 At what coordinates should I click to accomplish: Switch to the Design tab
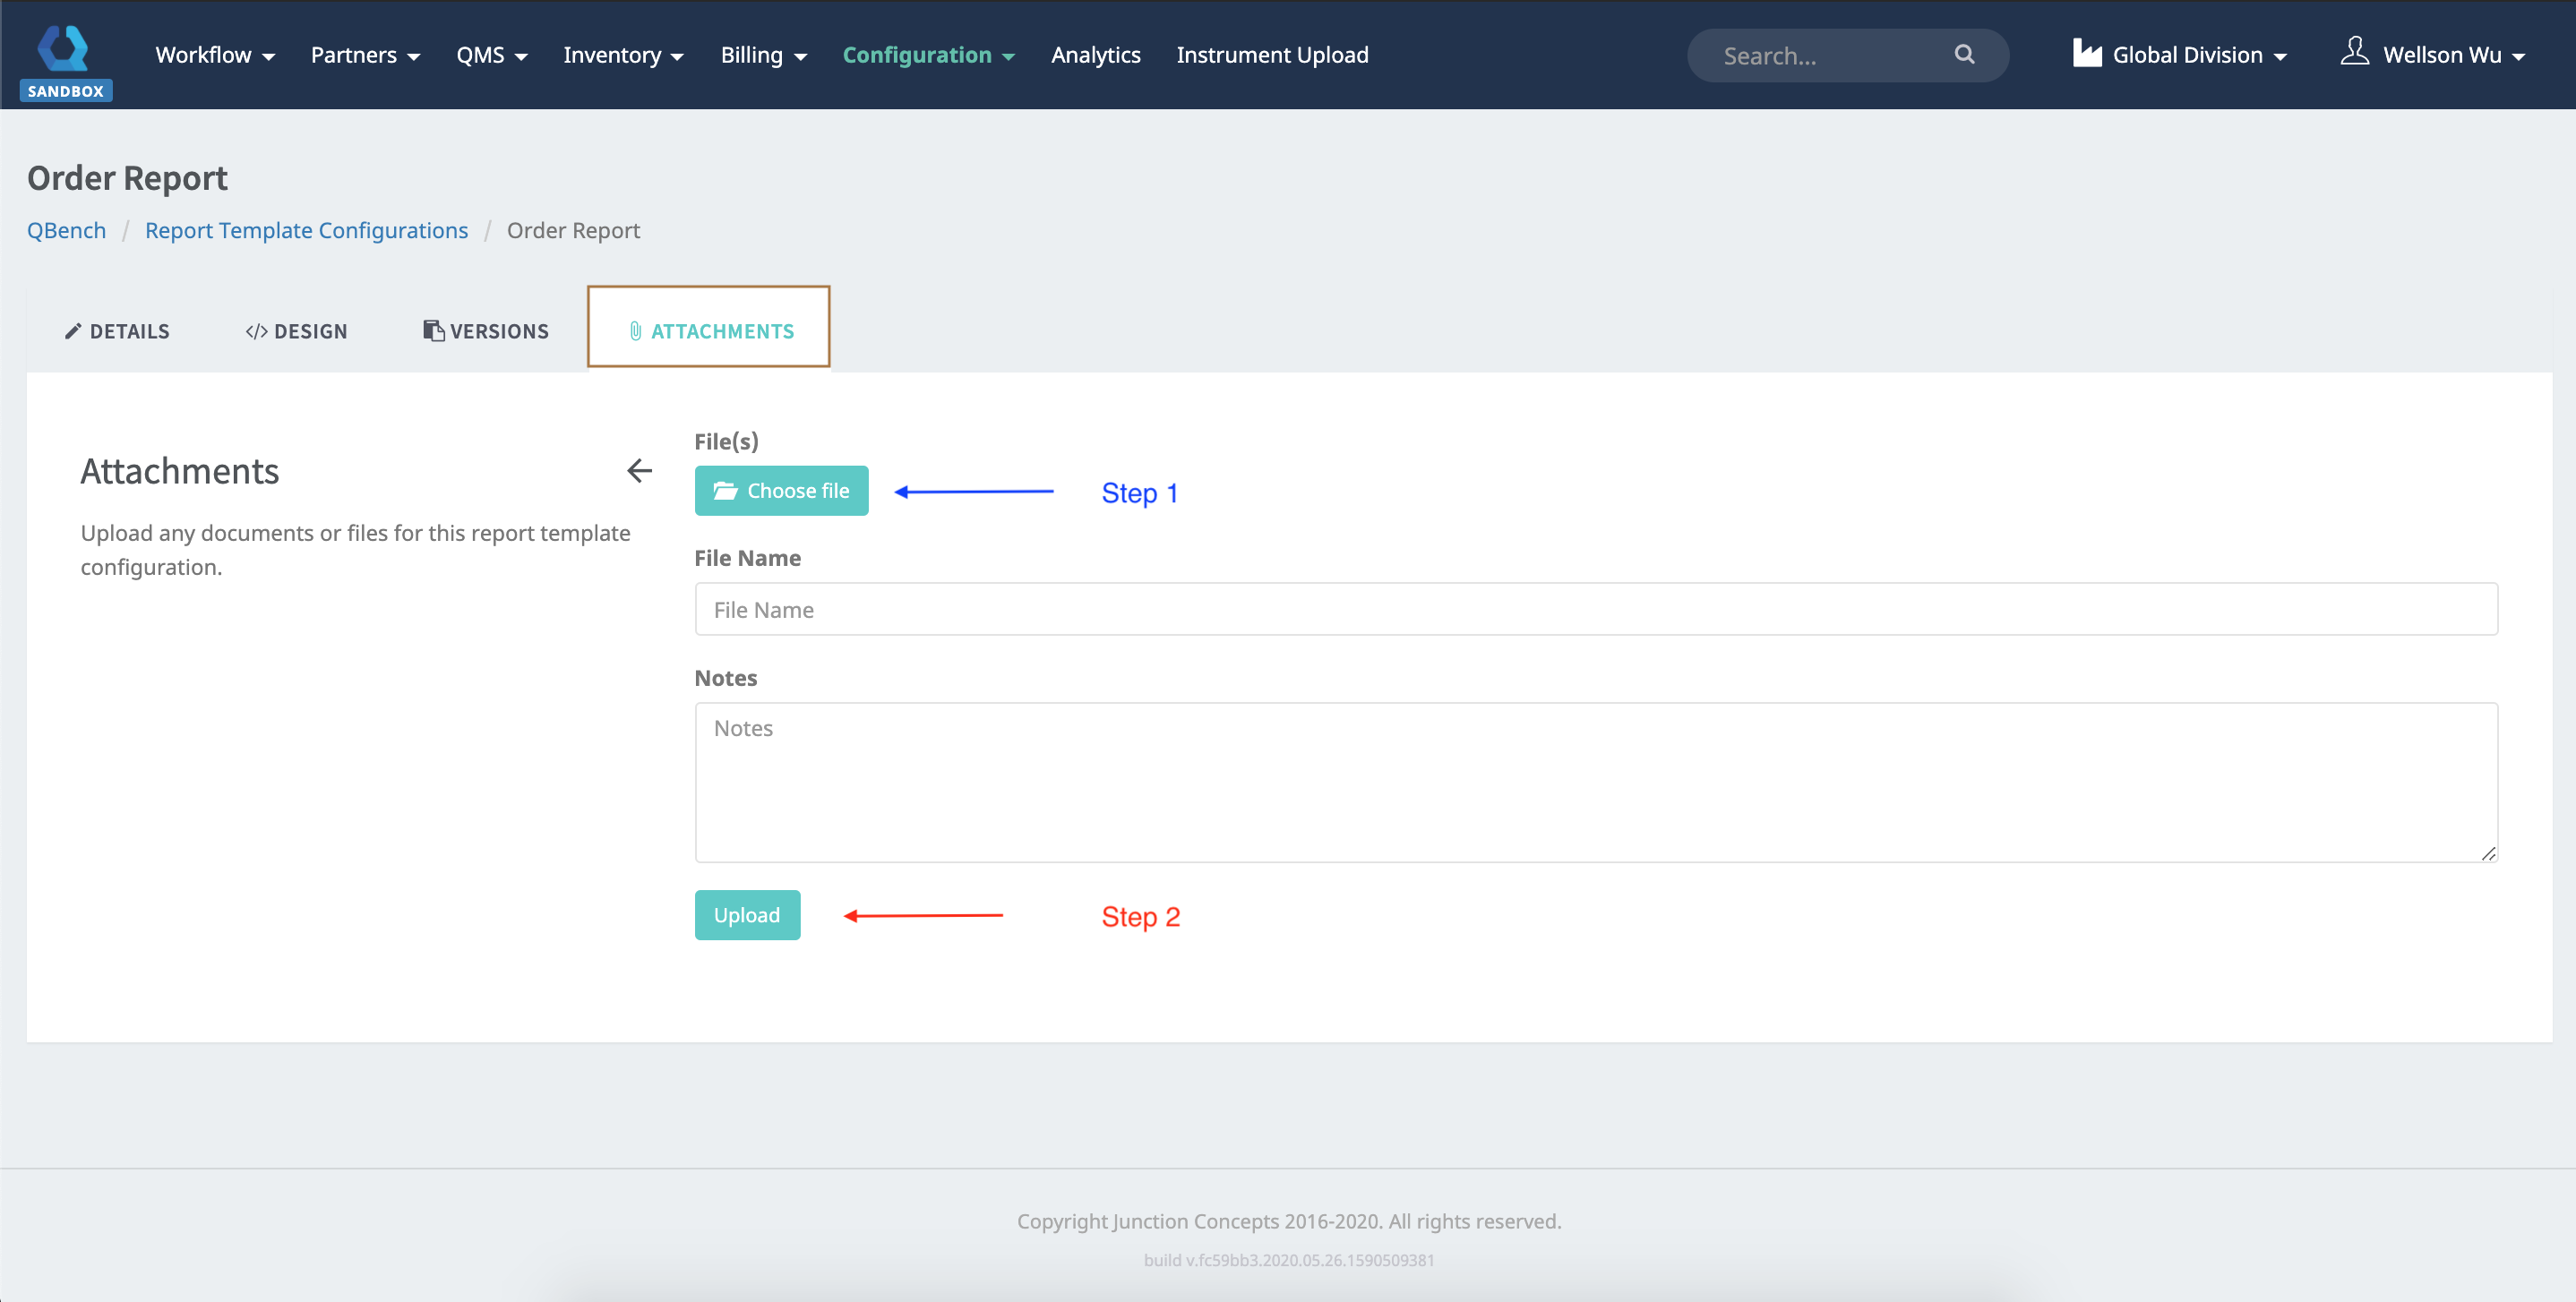(296, 331)
